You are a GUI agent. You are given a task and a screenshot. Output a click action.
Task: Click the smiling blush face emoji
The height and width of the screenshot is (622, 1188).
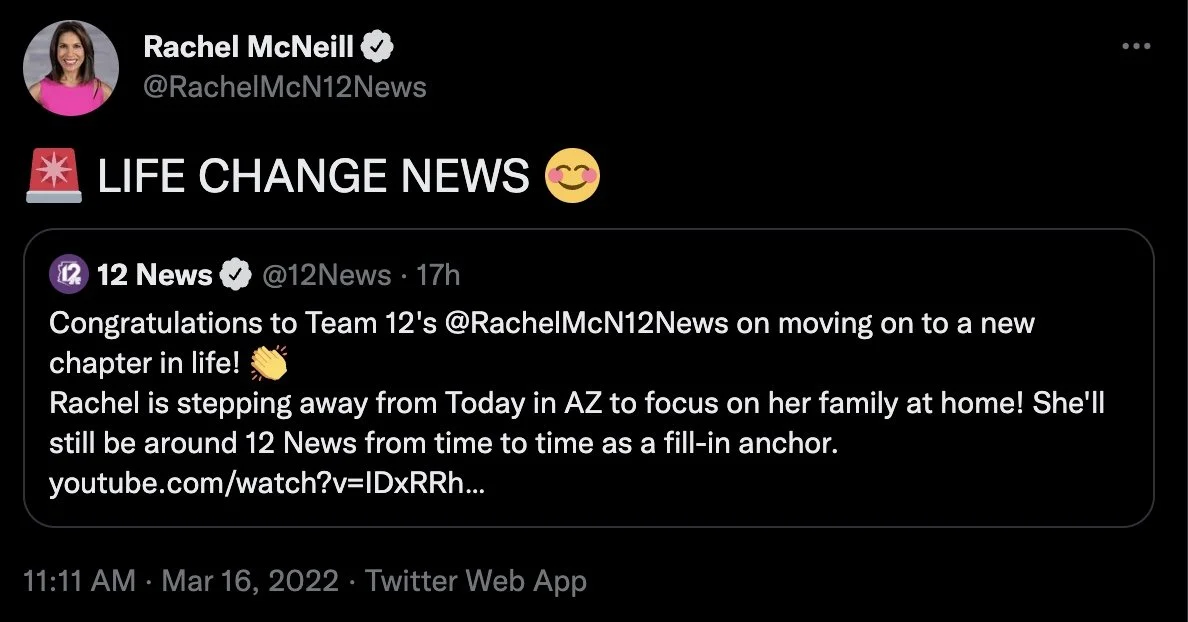click(x=573, y=175)
